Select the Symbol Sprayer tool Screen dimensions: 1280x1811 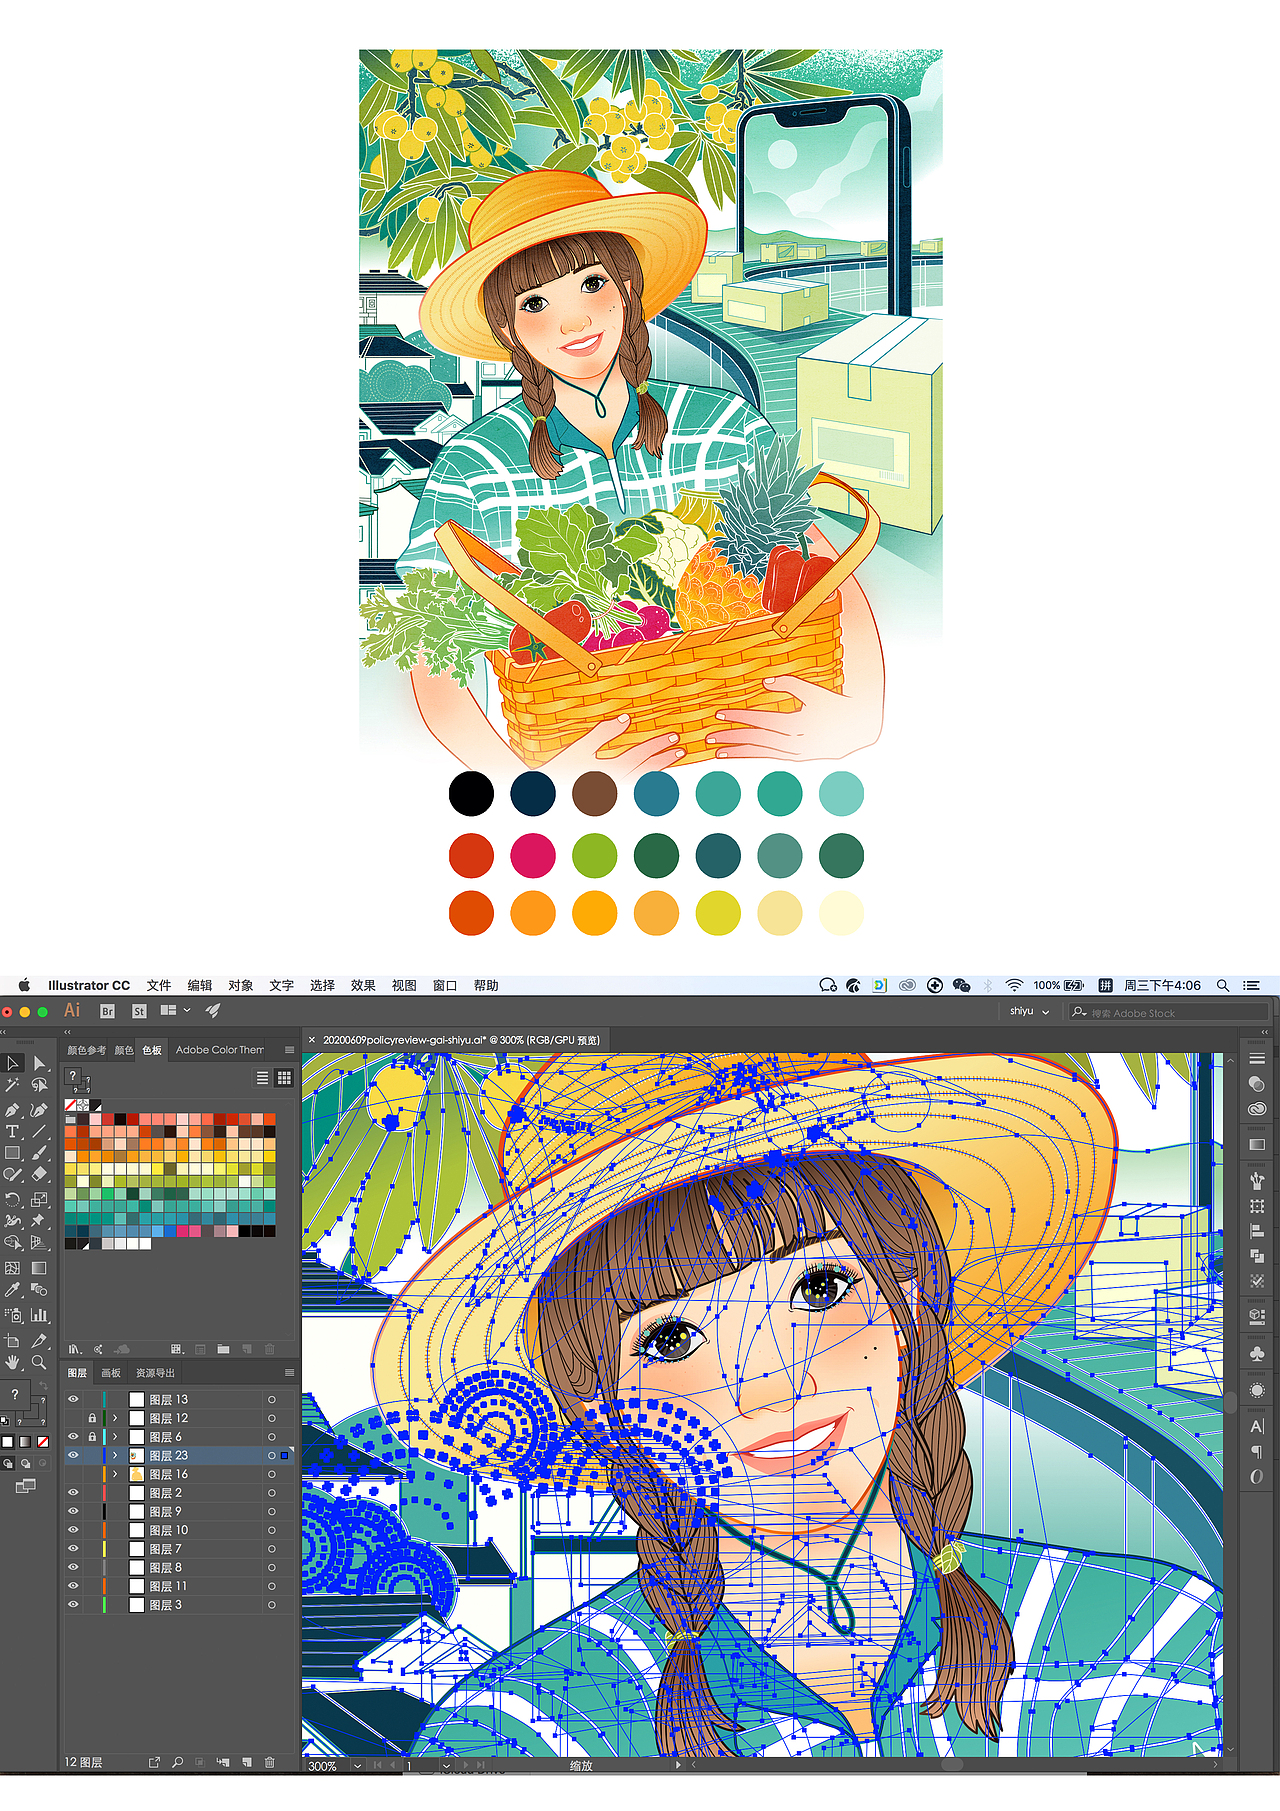[x=13, y=1315]
